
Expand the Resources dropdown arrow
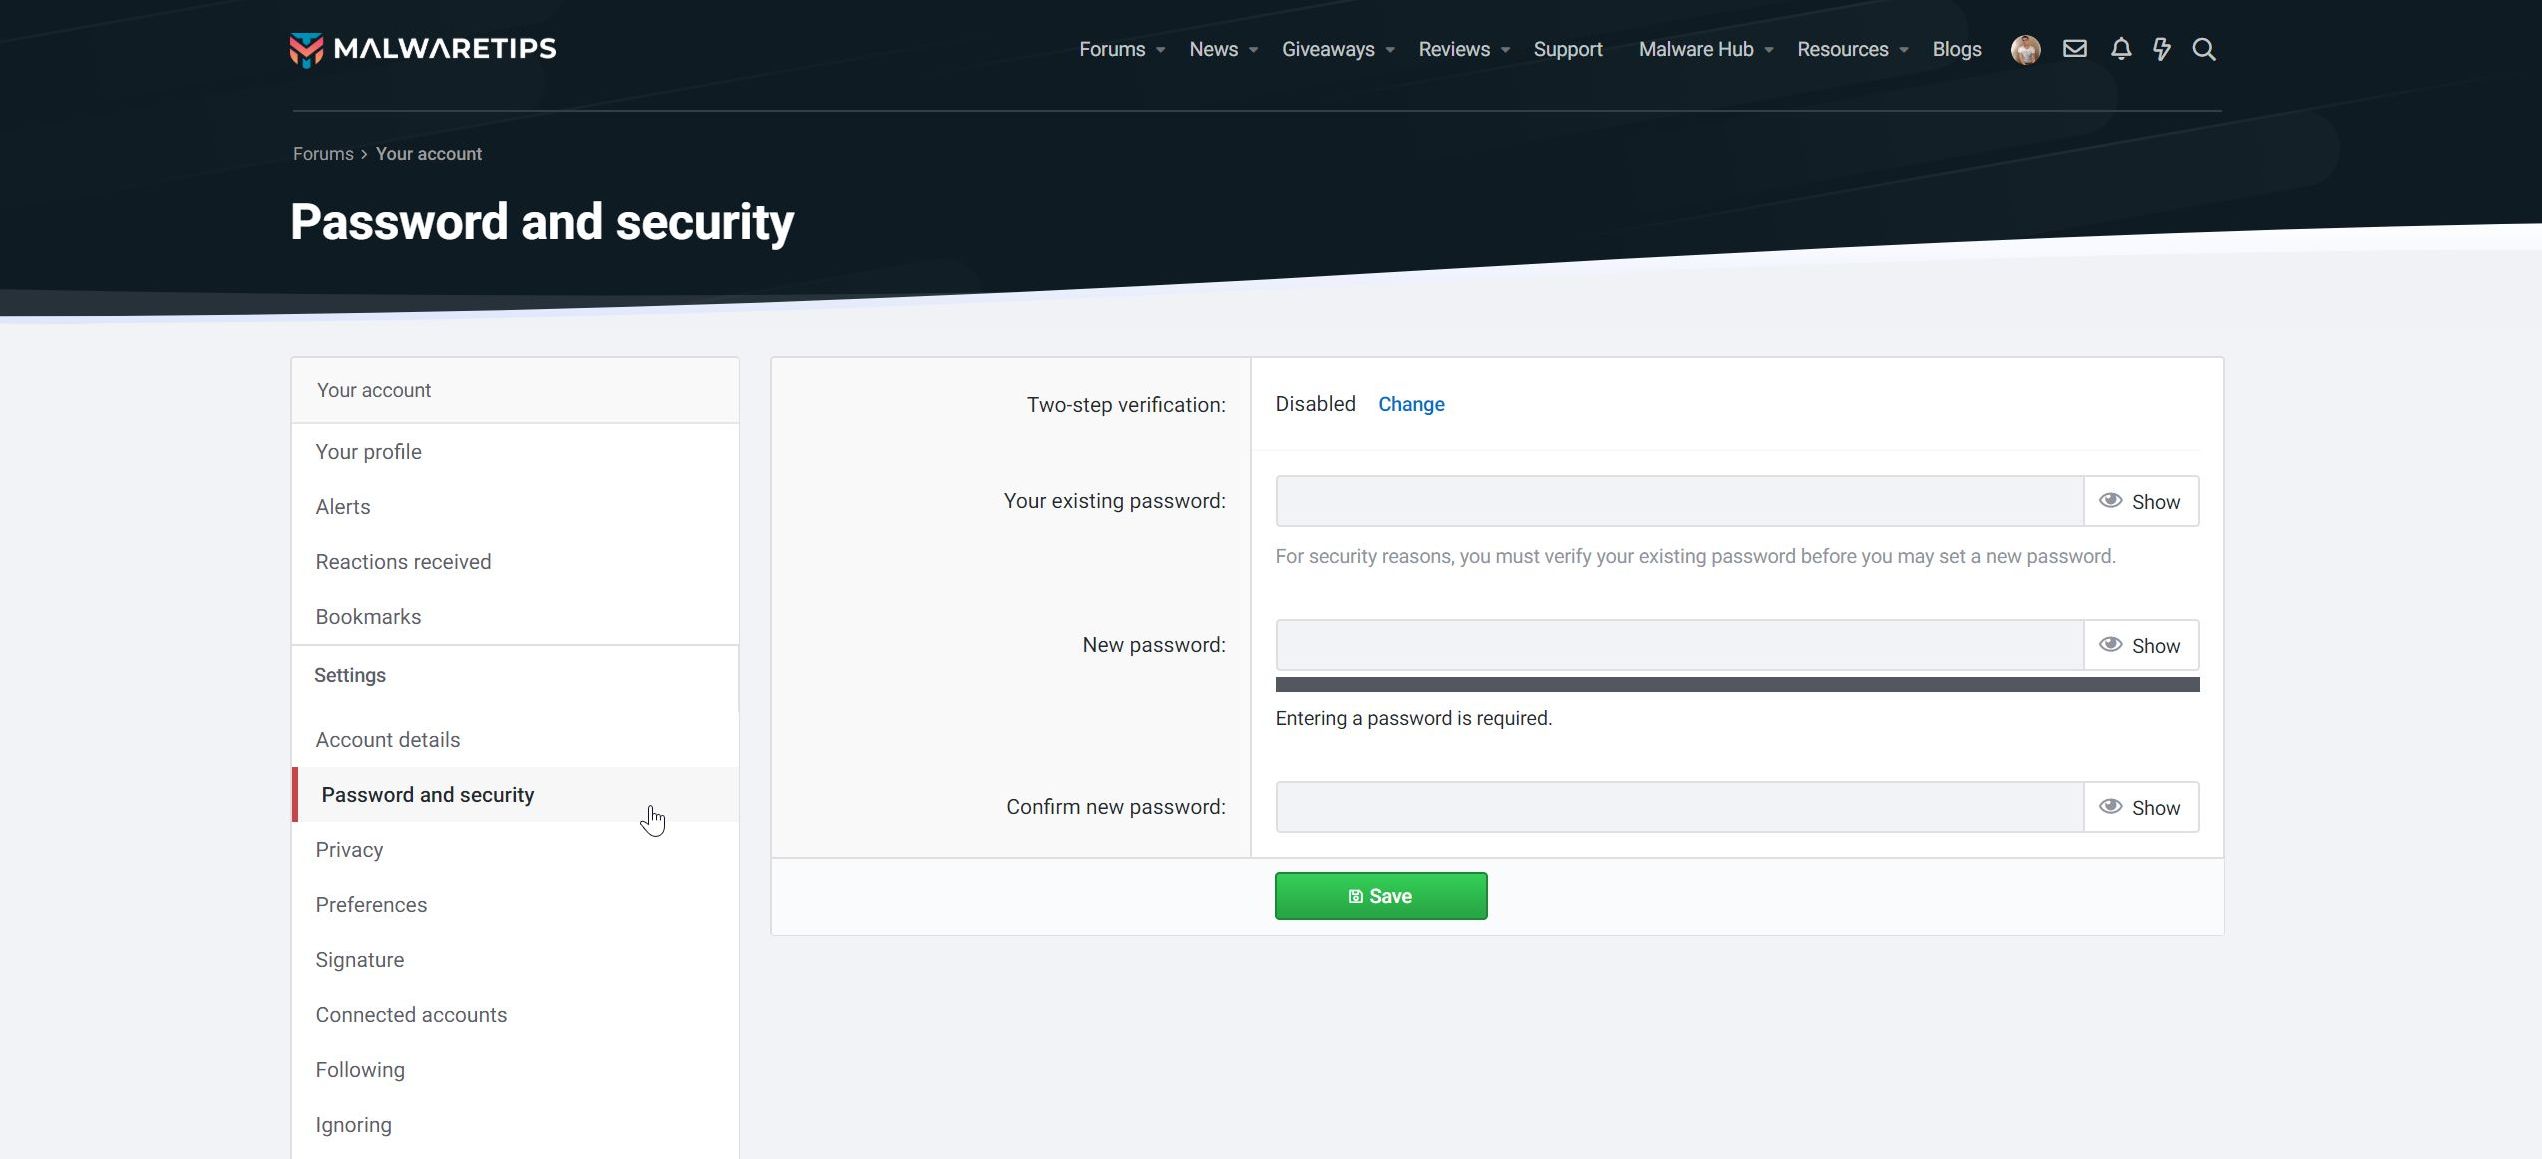(1903, 50)
